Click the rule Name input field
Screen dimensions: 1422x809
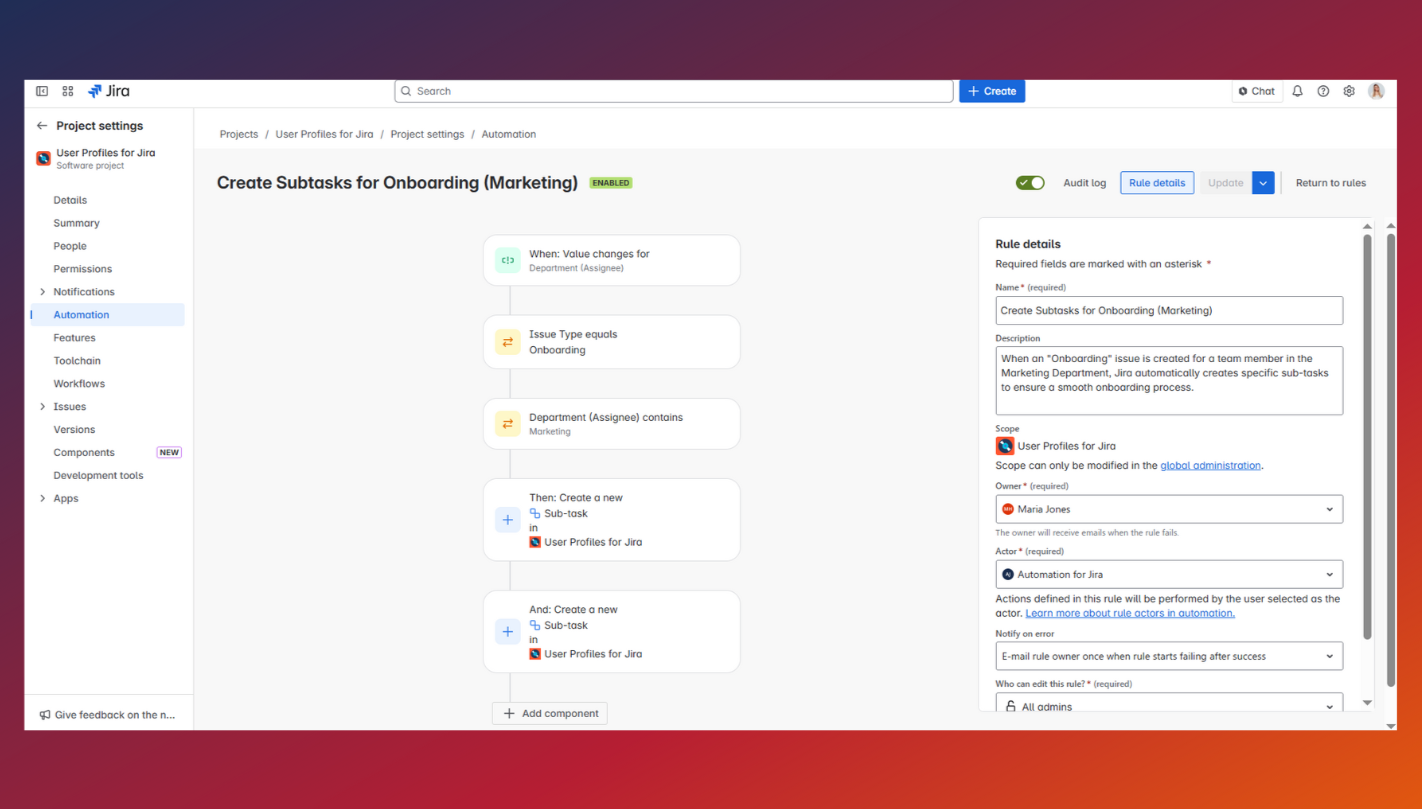1169,311
